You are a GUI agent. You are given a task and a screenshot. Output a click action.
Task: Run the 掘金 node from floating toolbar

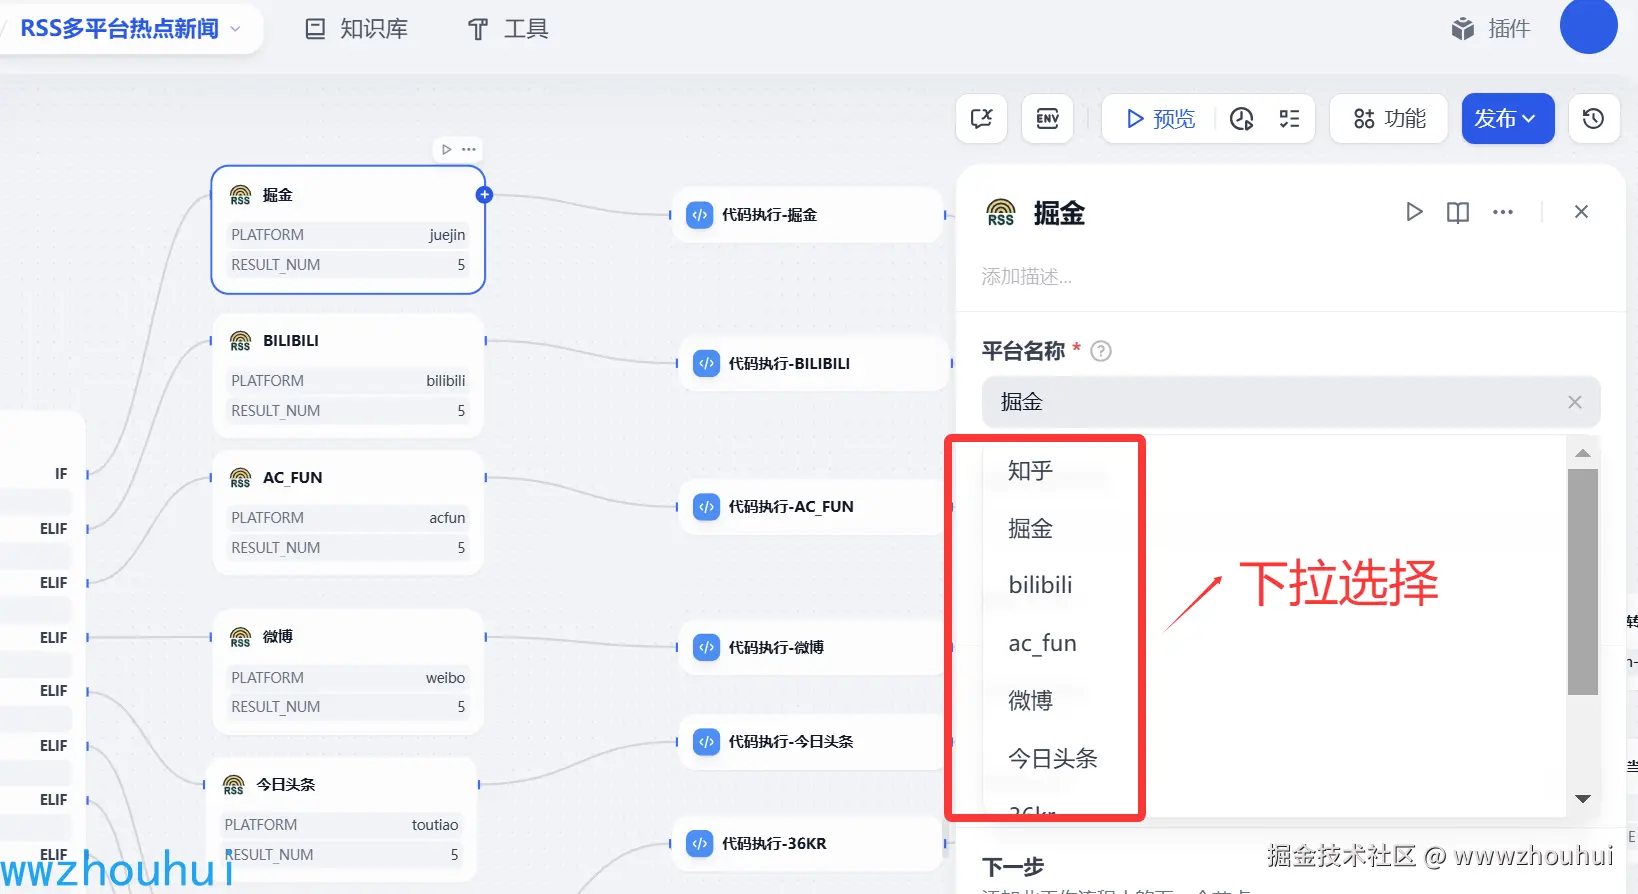click(446, 149)
